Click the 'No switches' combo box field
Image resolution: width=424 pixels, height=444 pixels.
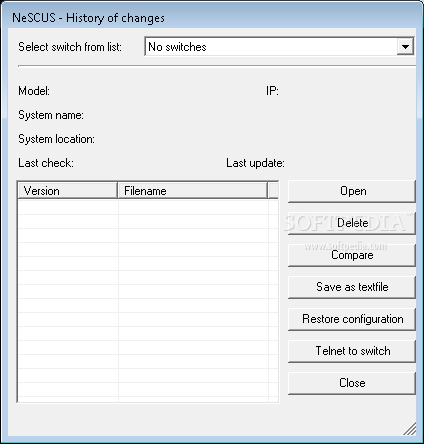(x=279, y=47)
